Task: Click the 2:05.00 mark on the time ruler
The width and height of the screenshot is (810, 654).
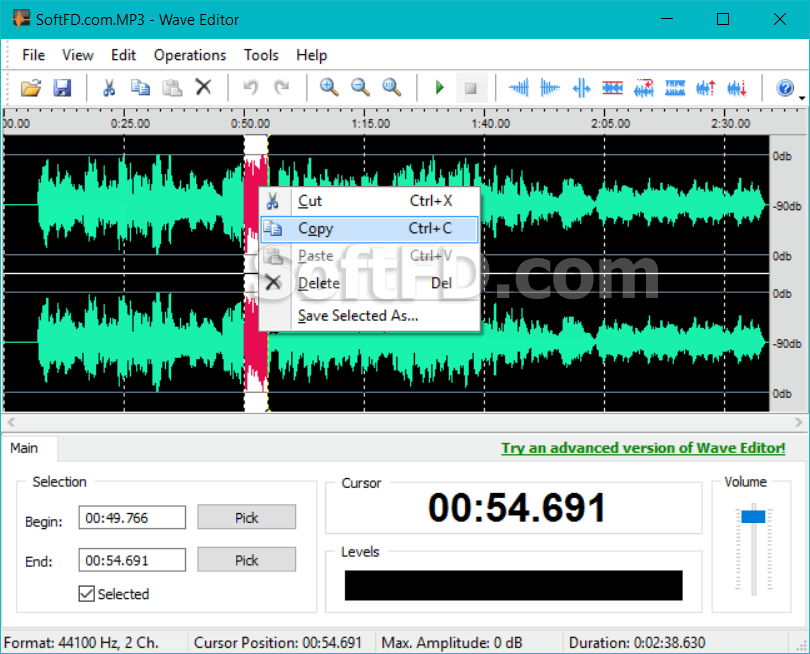Action: (x=611, y=123)
